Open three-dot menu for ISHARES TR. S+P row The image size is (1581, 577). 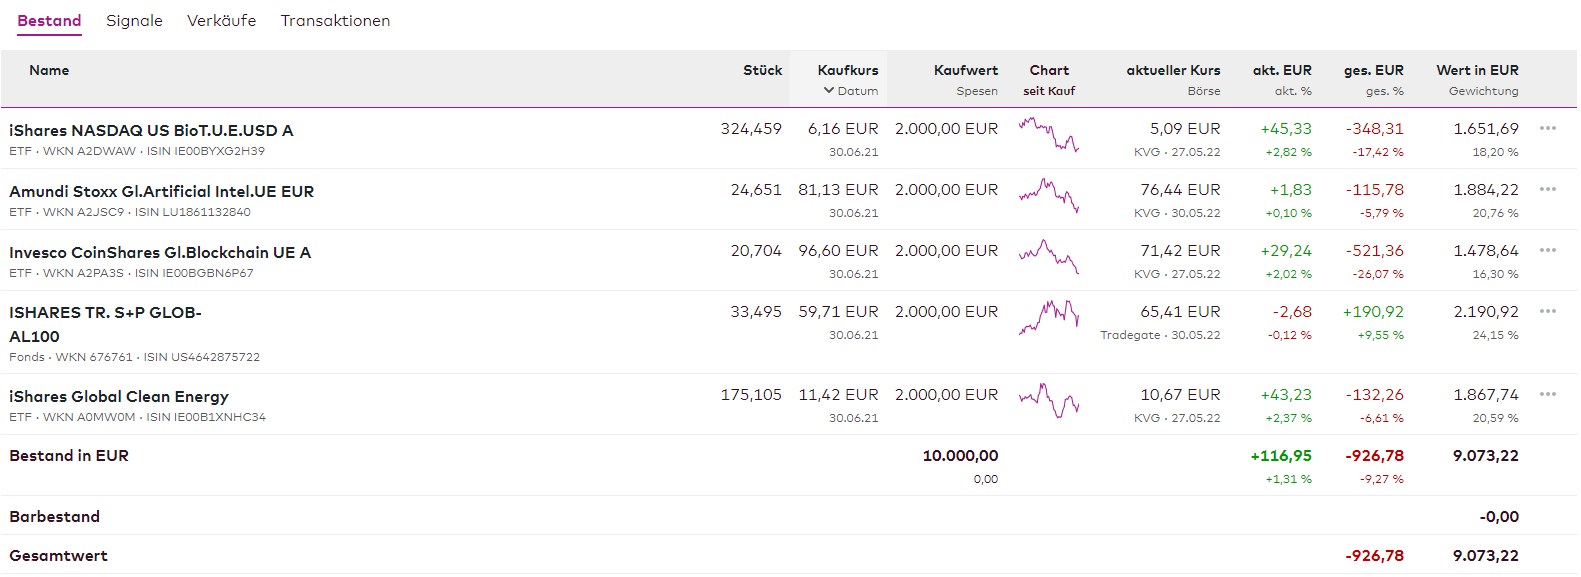click(1547, 311)
